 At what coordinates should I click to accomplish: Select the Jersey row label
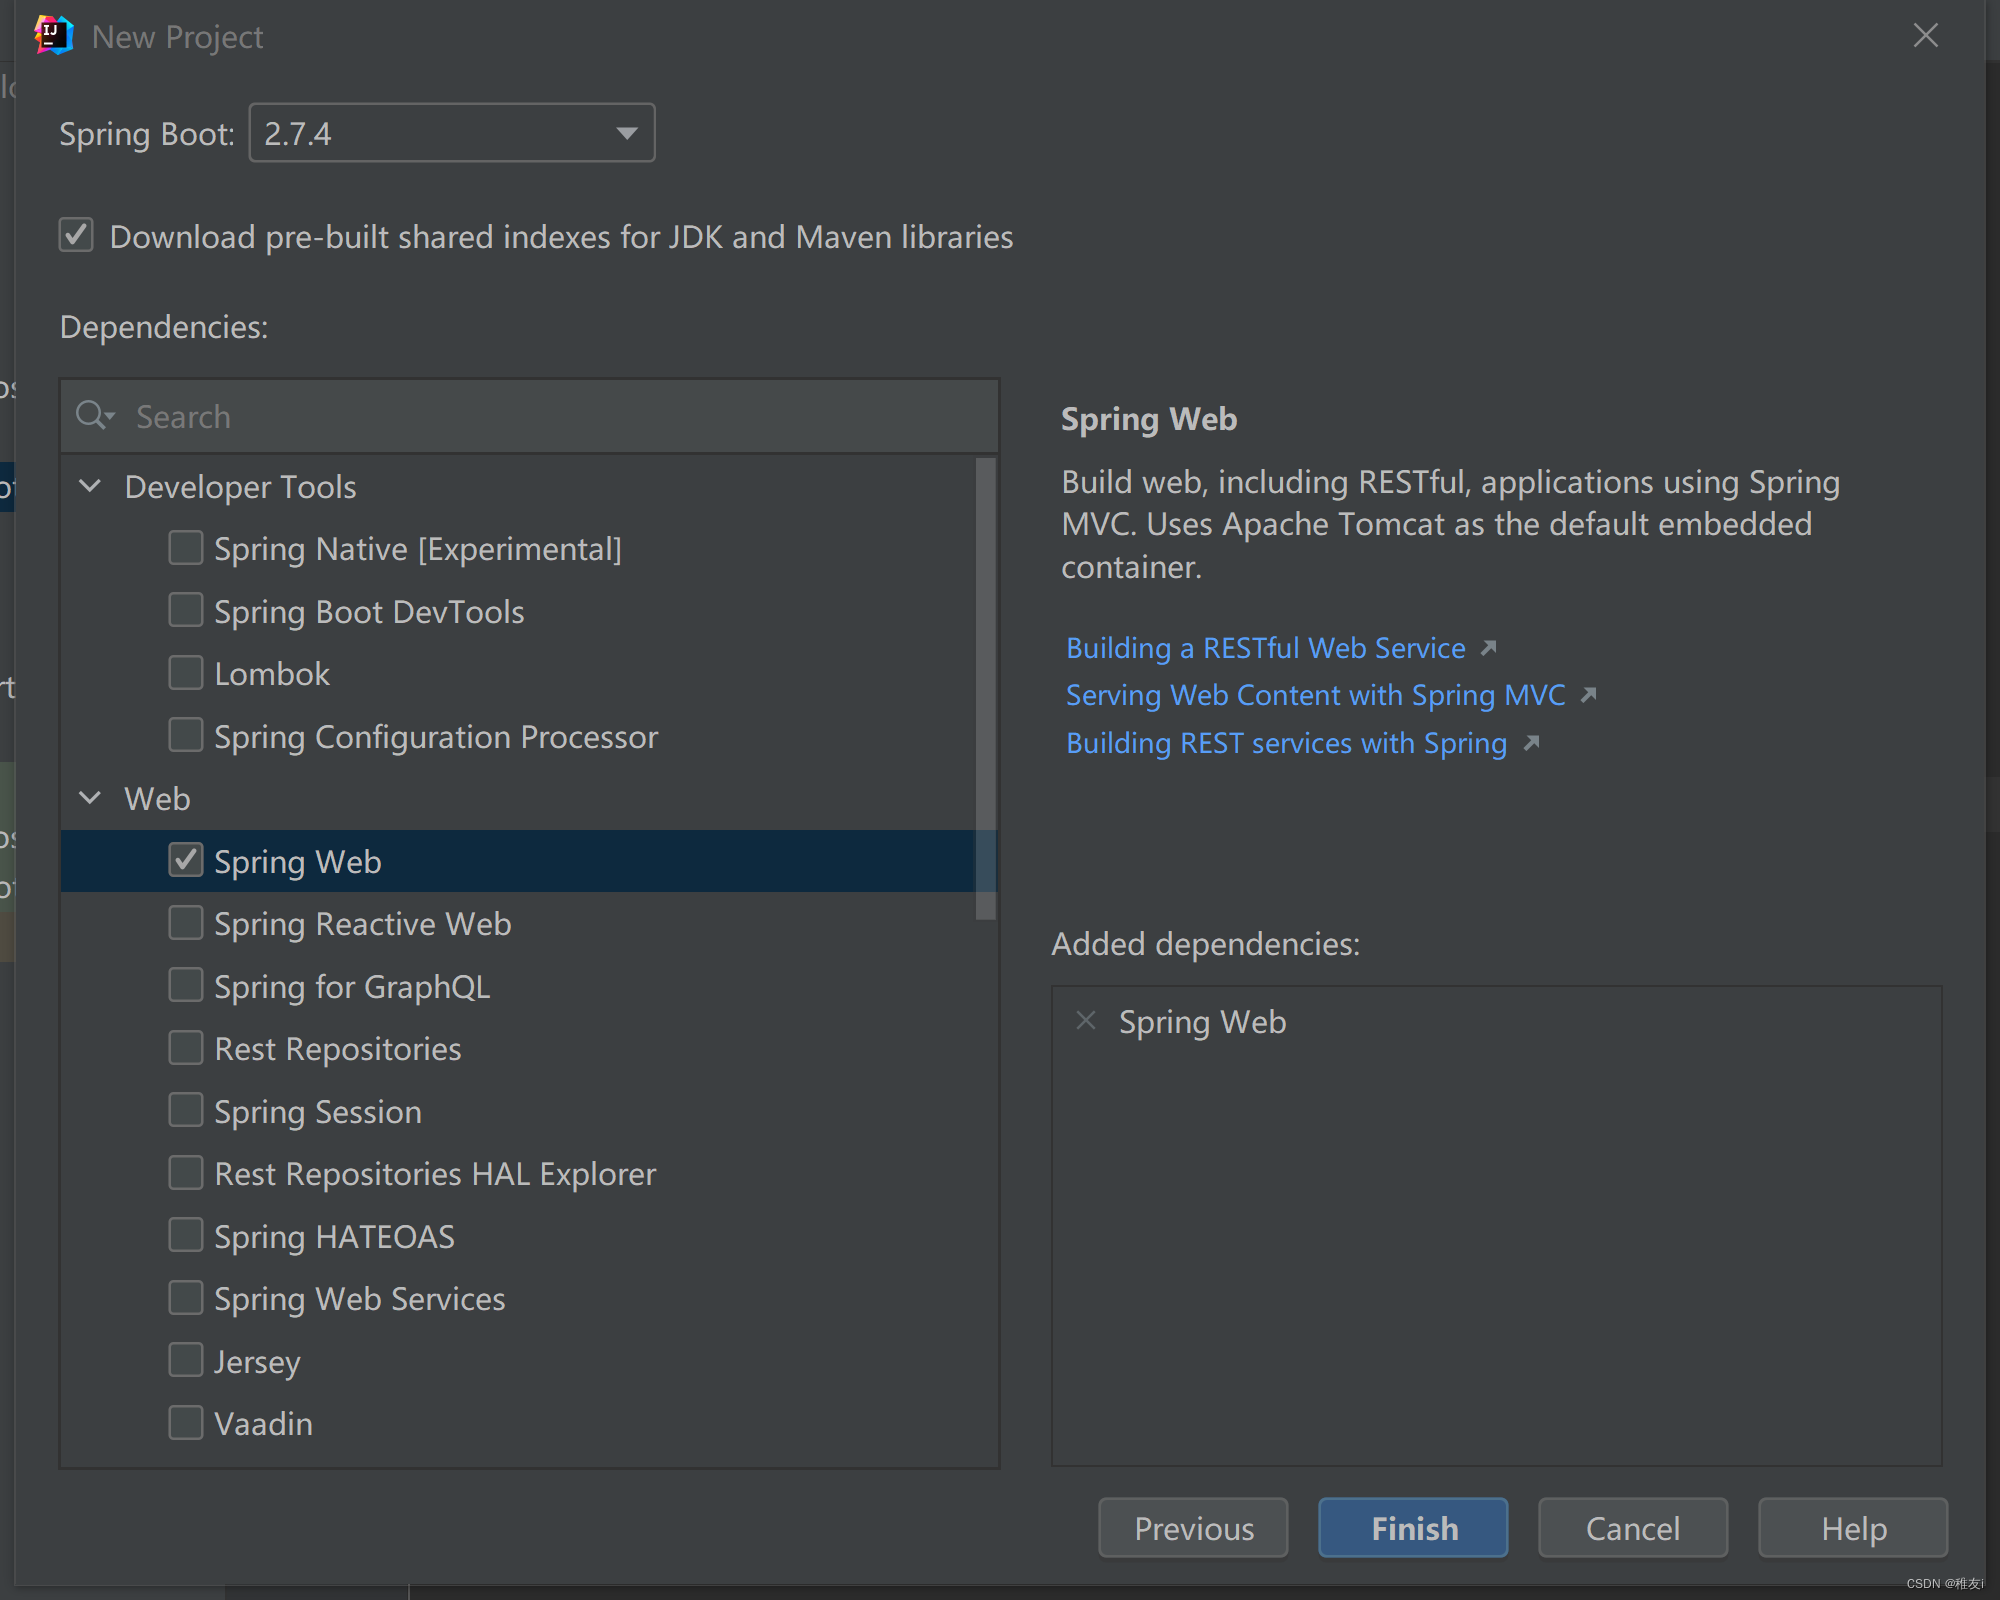tap(257, 1362)
